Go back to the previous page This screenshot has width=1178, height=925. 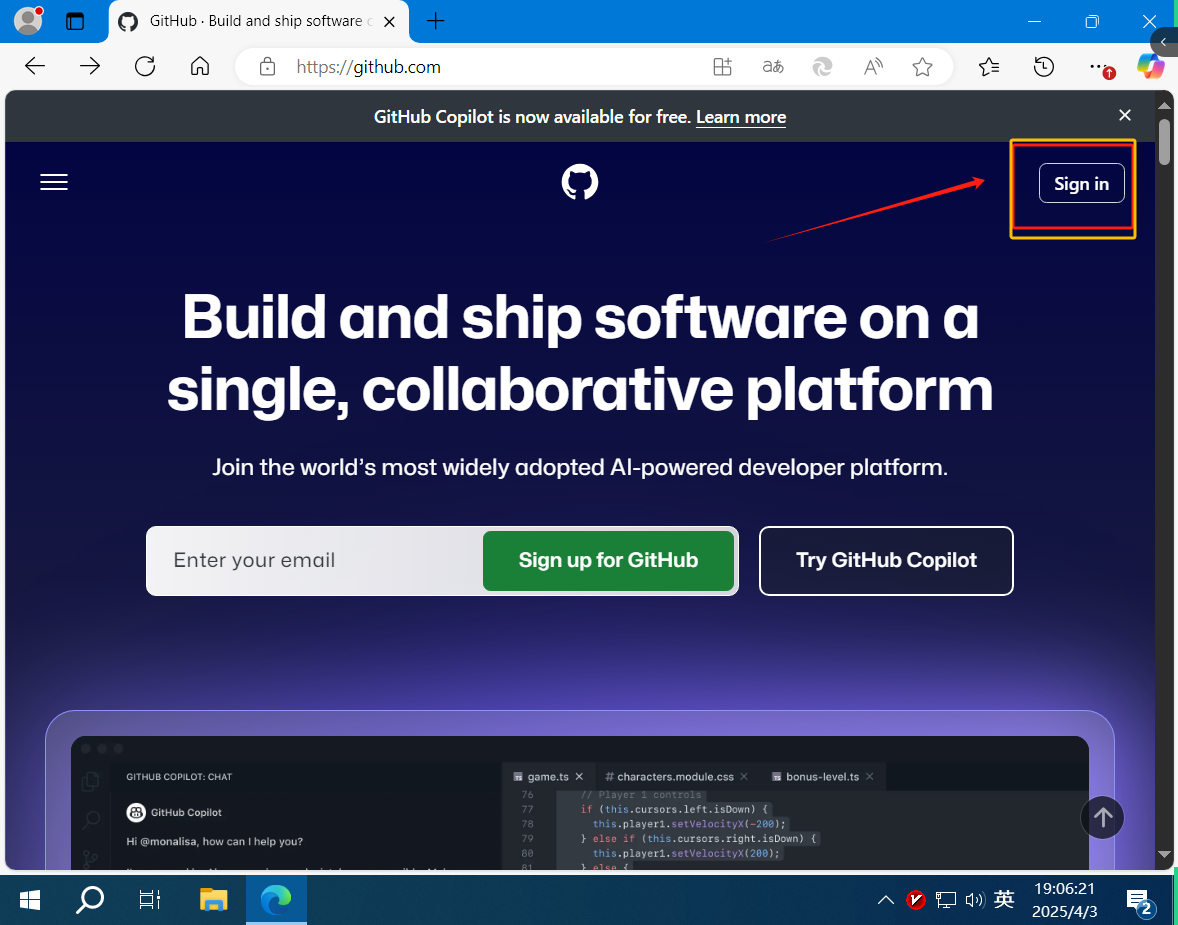click(35, 67)
